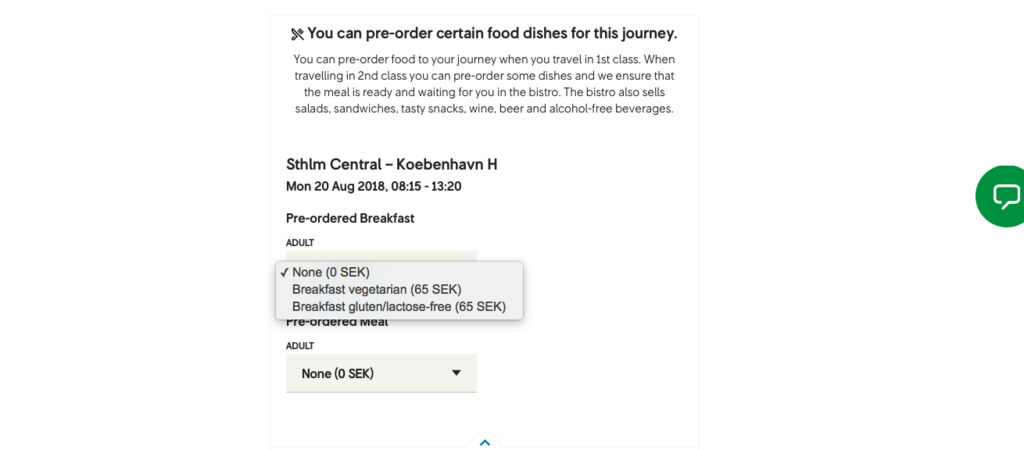Click the 08:15 - 13:20 journey time

426,186
